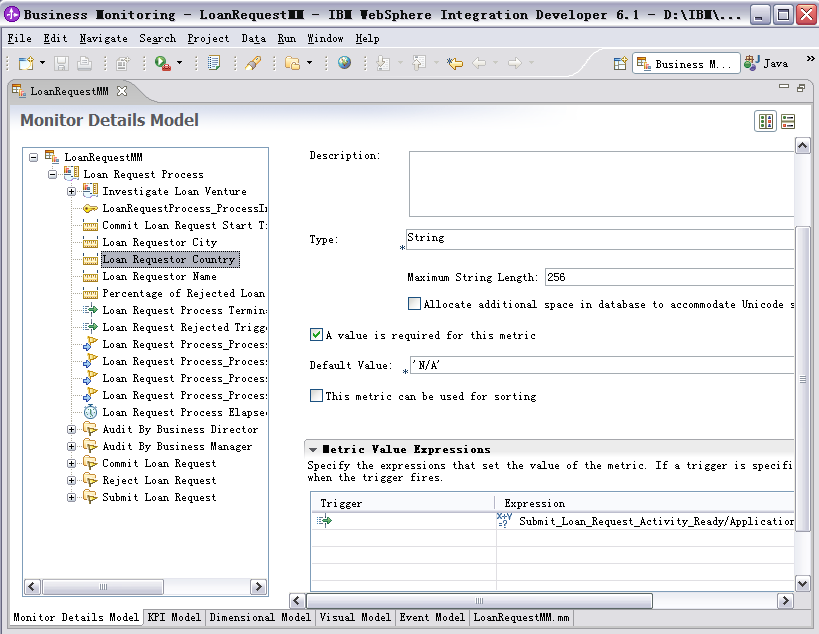The width and height of the screenshot is (819, 634).
Task: Open the dropdown arrow beside the Run icon
Action: click(180, 63)
